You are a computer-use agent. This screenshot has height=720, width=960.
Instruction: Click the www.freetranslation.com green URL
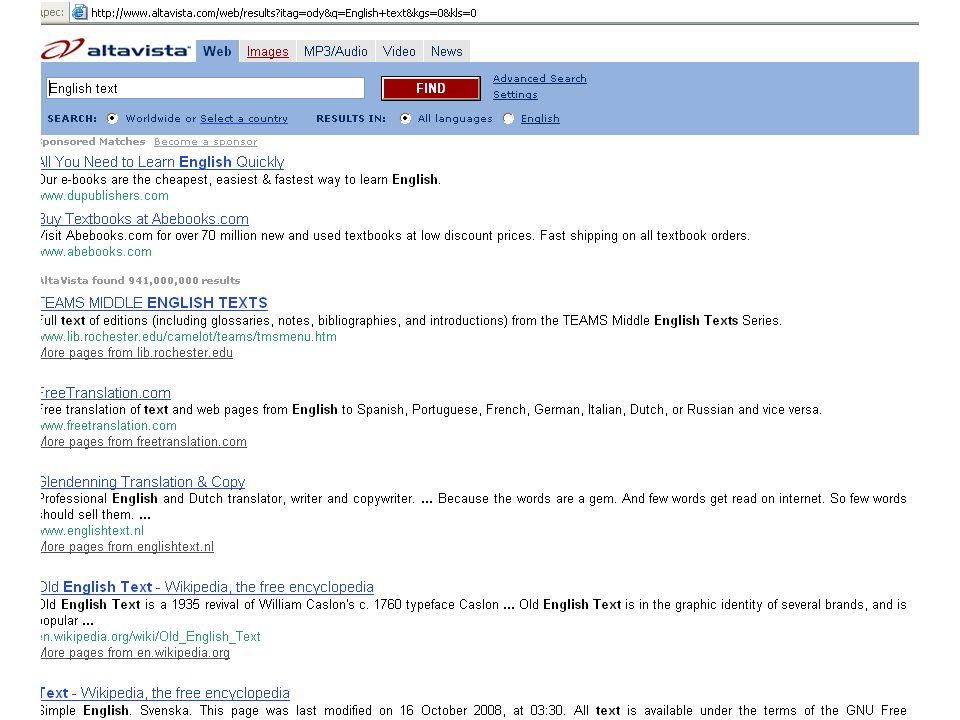click(109, 426)
